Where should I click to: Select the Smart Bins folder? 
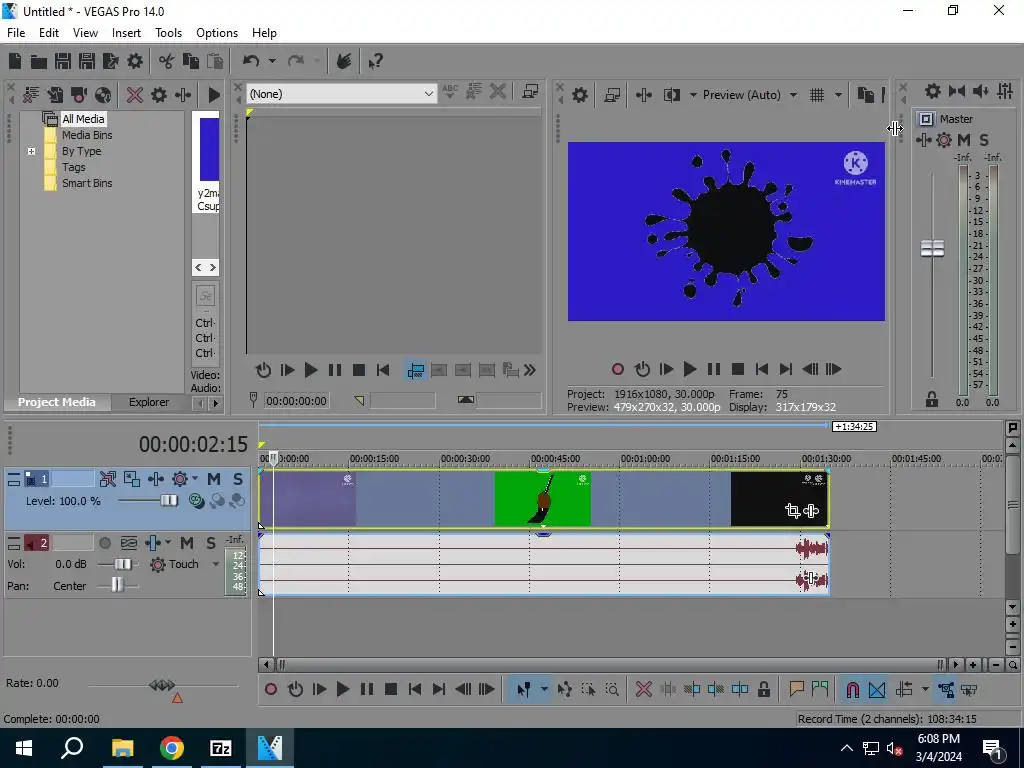coord(87,183)
